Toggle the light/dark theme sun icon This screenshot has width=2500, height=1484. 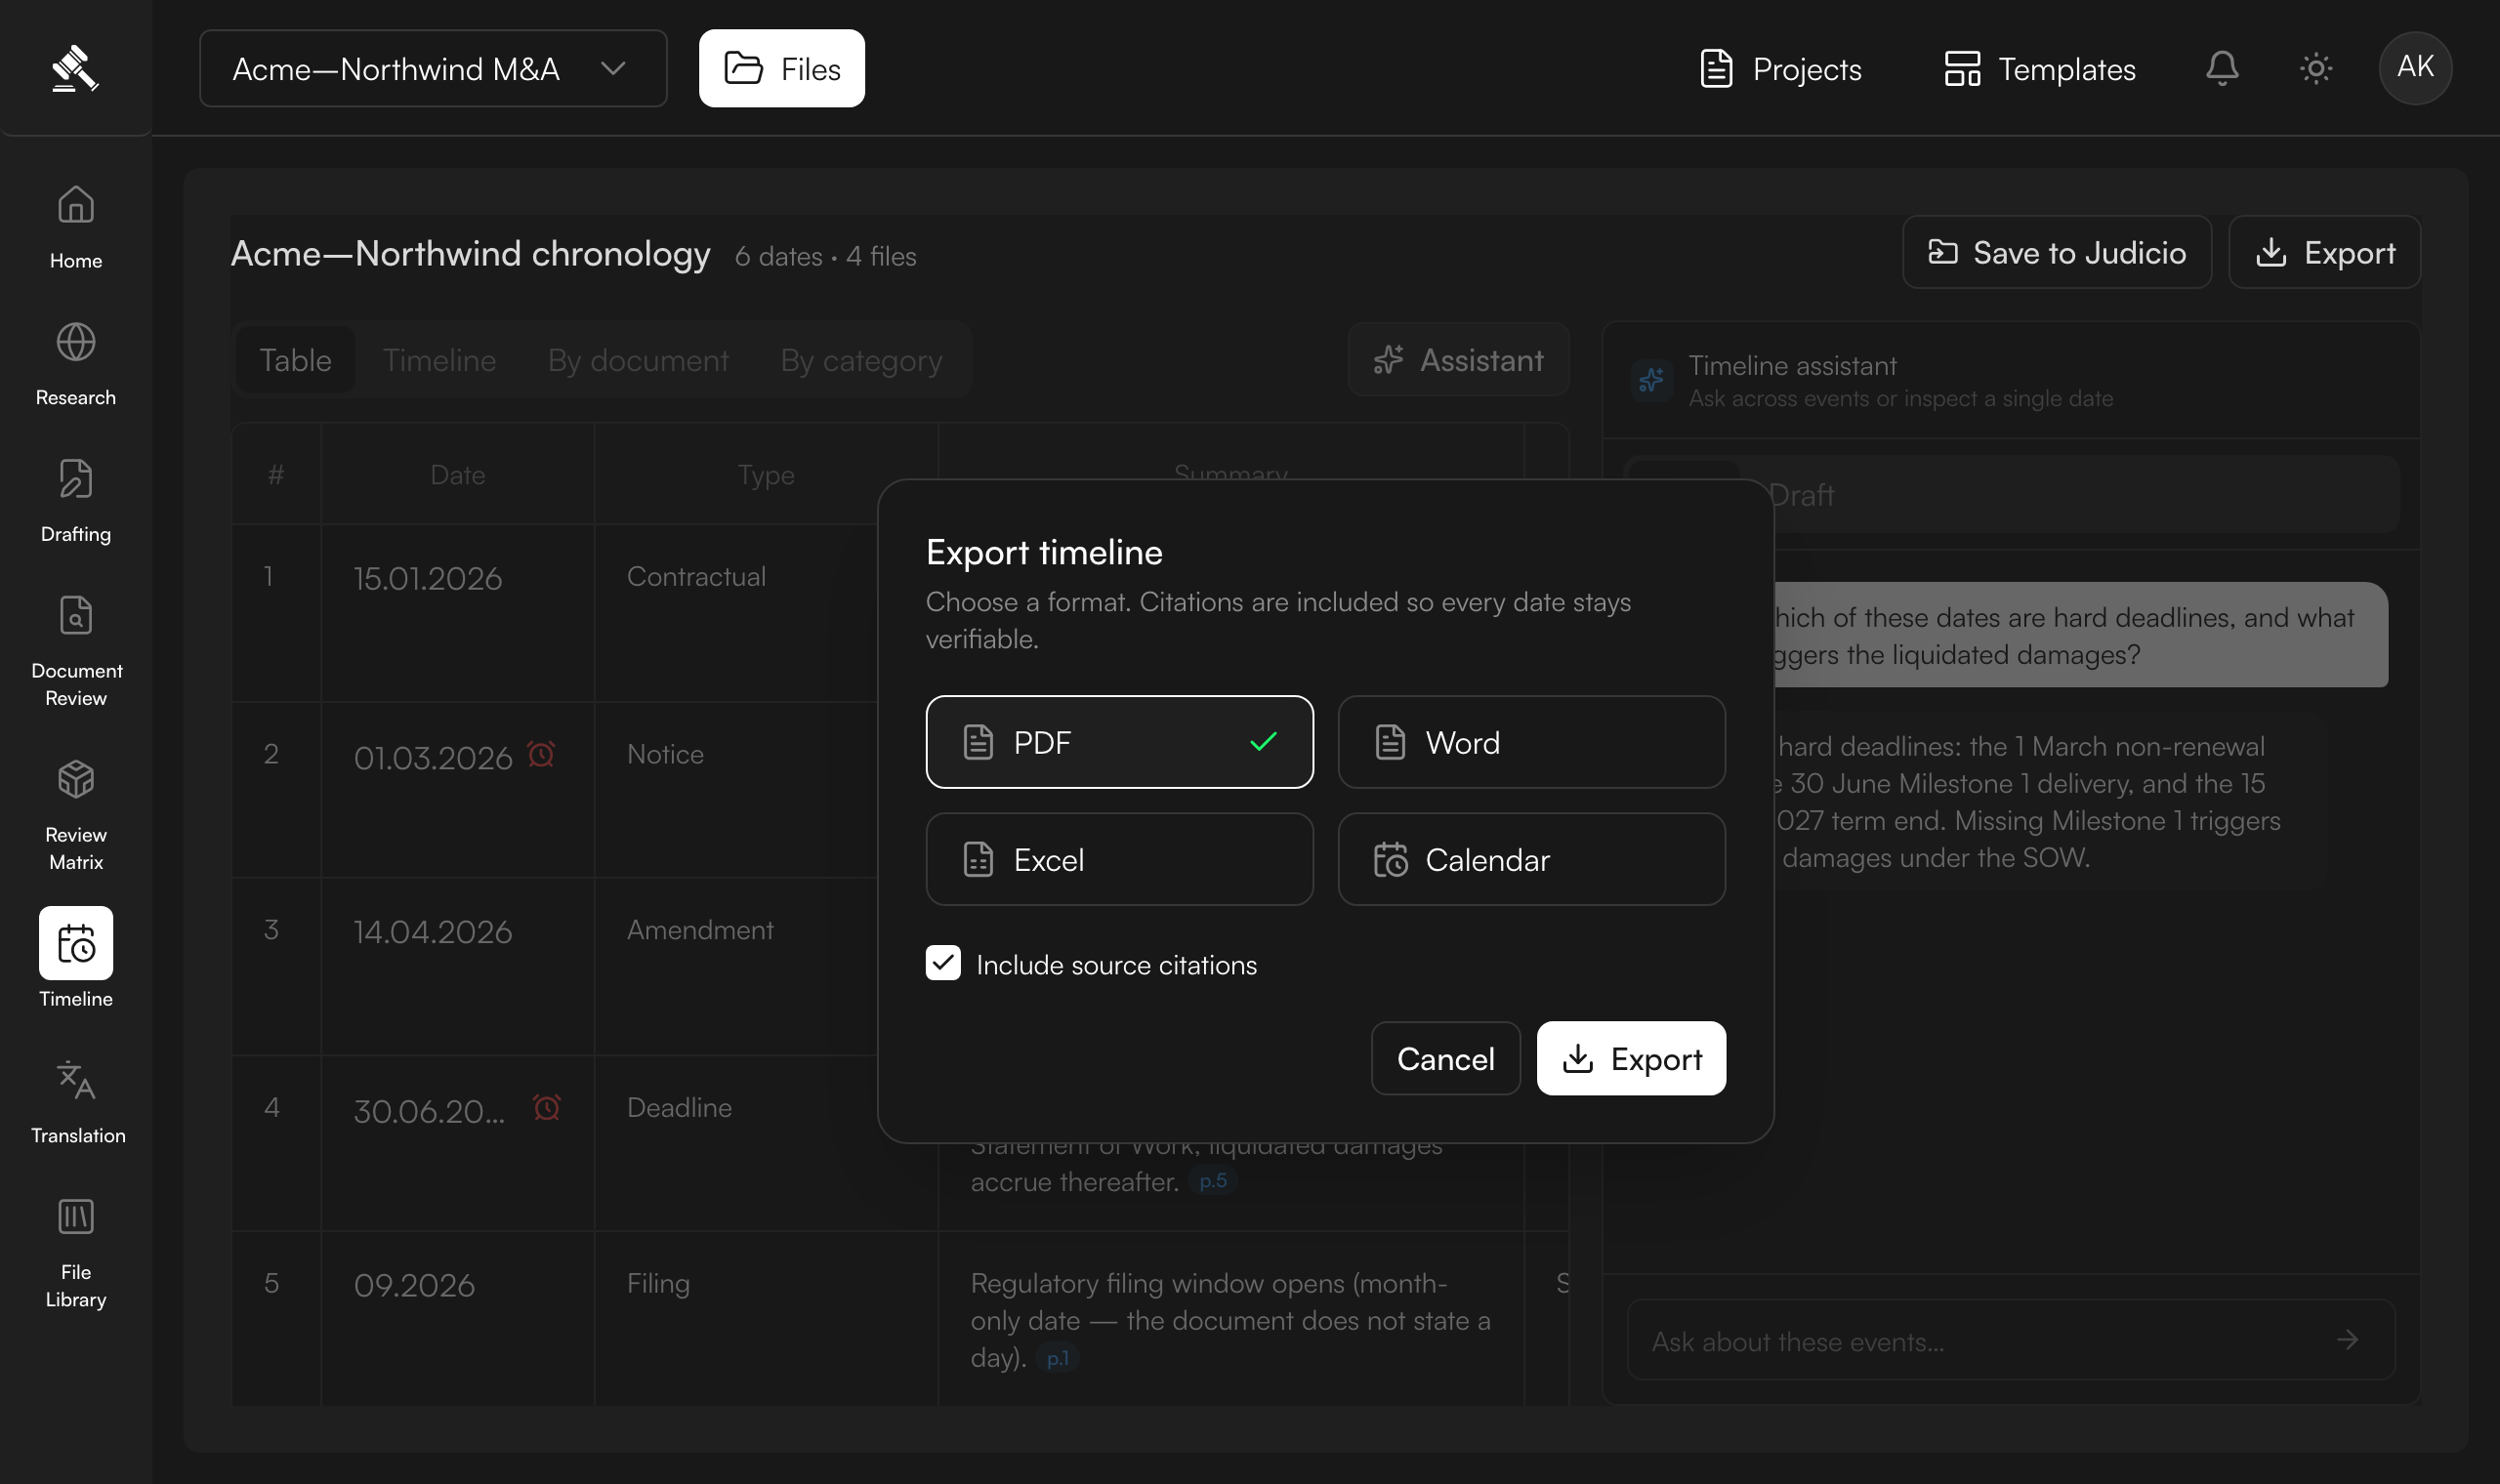click(x=2316, y=68)
